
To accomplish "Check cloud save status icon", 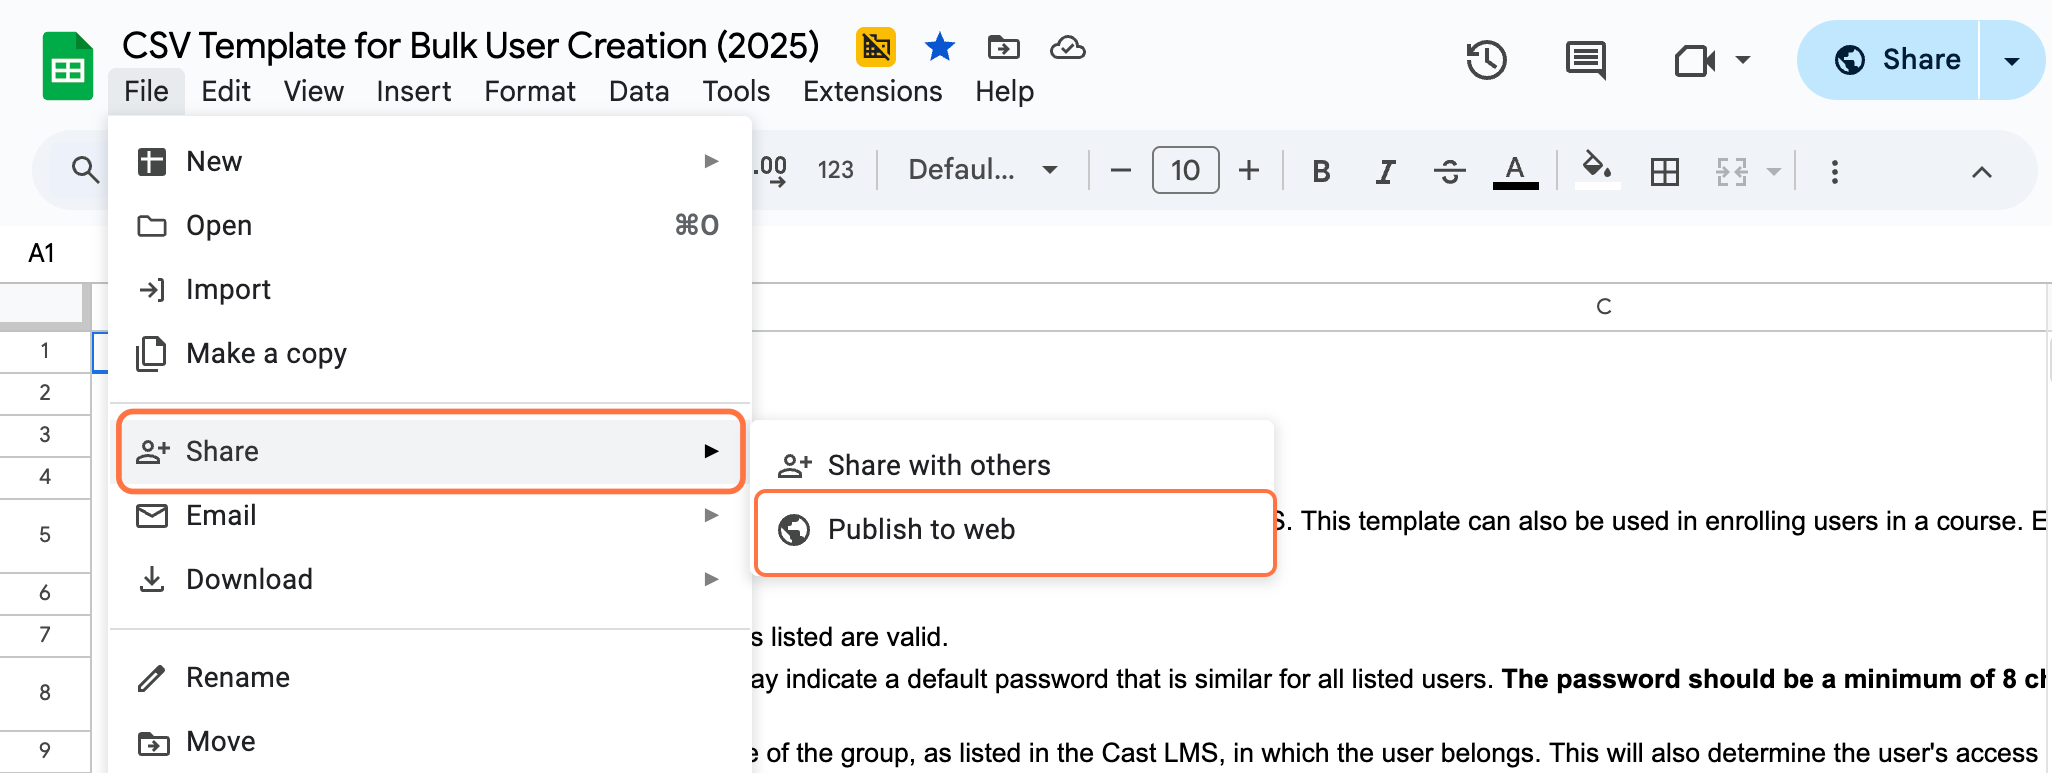I will [x=1068, y=47].
